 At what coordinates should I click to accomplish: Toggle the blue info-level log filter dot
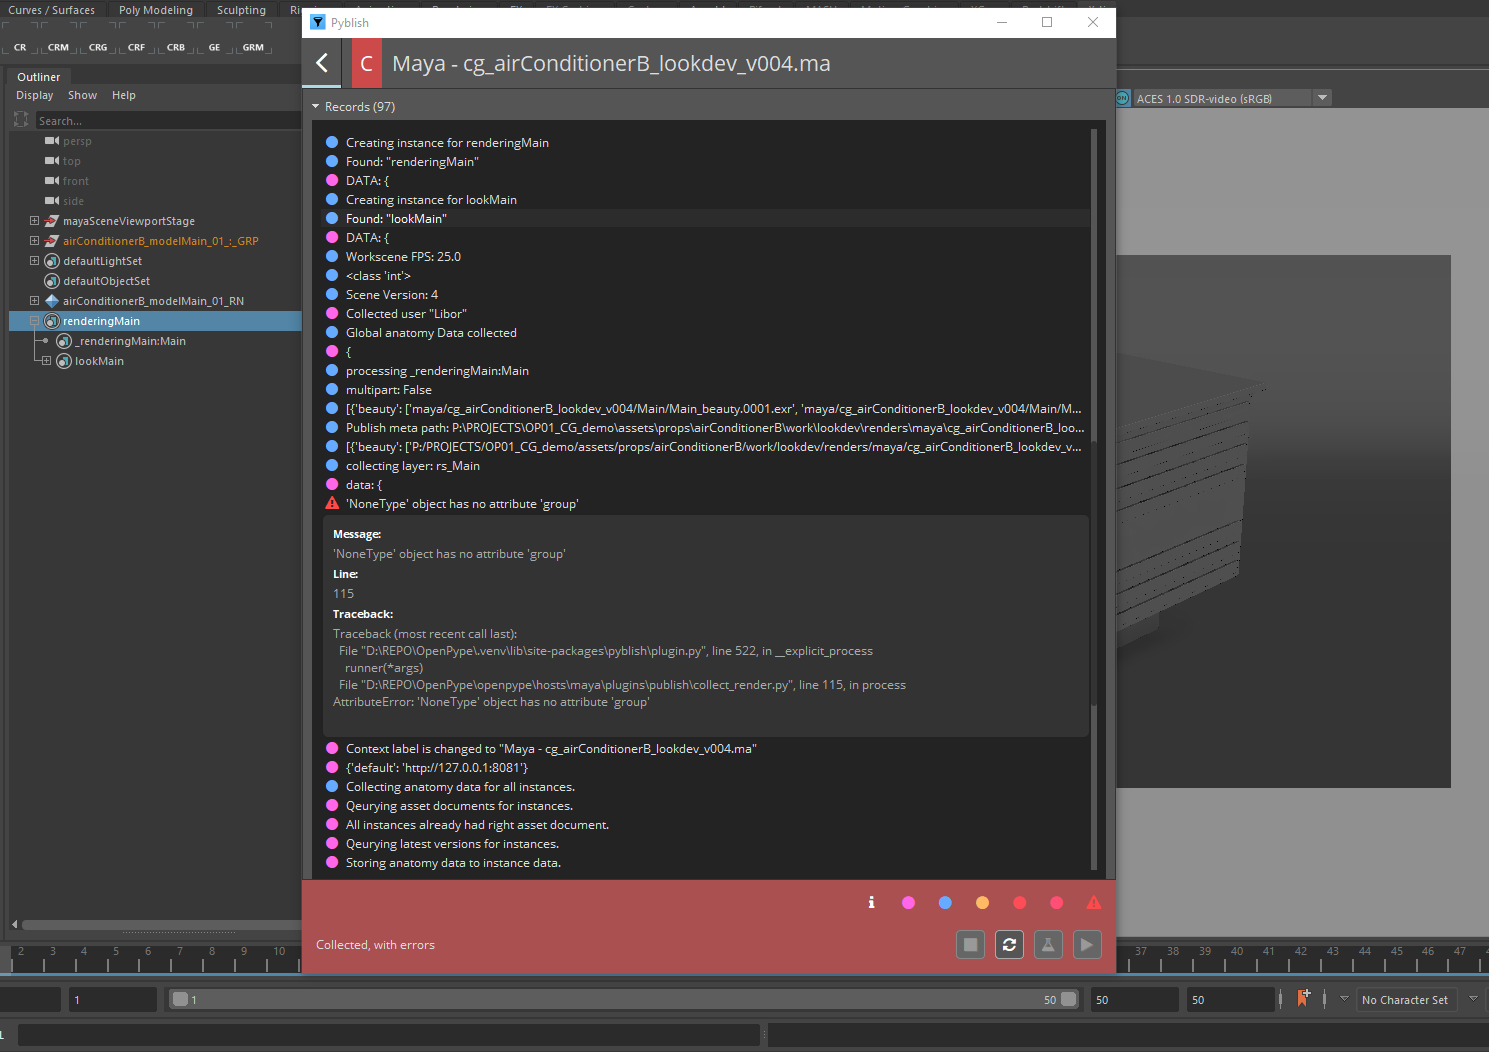[x=945, y=902]
